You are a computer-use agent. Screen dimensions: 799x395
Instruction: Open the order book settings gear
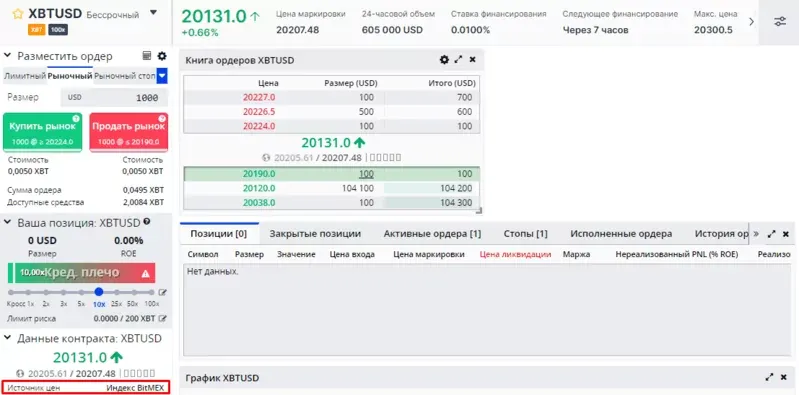[x=444, y=60]
